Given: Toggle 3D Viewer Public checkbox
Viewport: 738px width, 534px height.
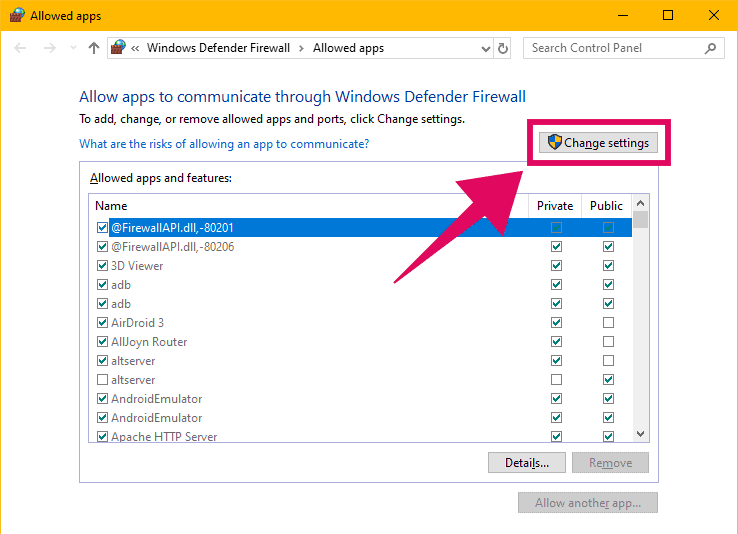Looking at the screenshot, I should click(608, 265).
